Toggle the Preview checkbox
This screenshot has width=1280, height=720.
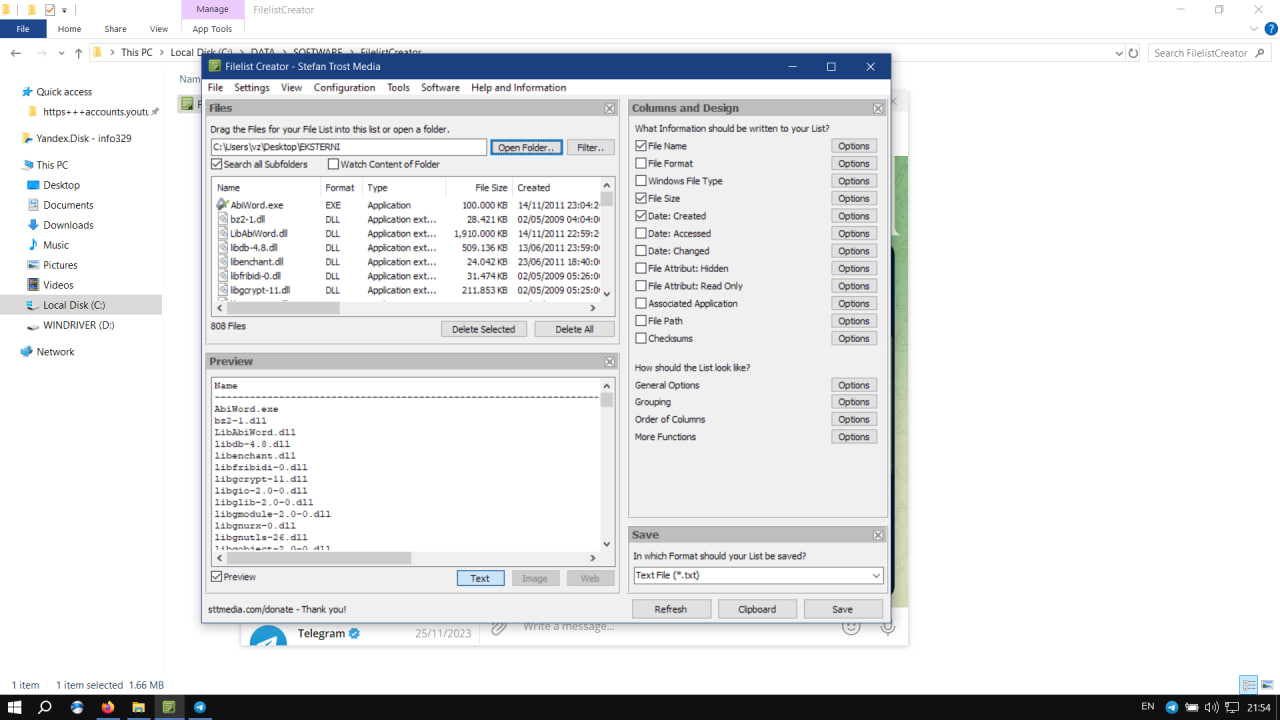[x=216, y=577]
